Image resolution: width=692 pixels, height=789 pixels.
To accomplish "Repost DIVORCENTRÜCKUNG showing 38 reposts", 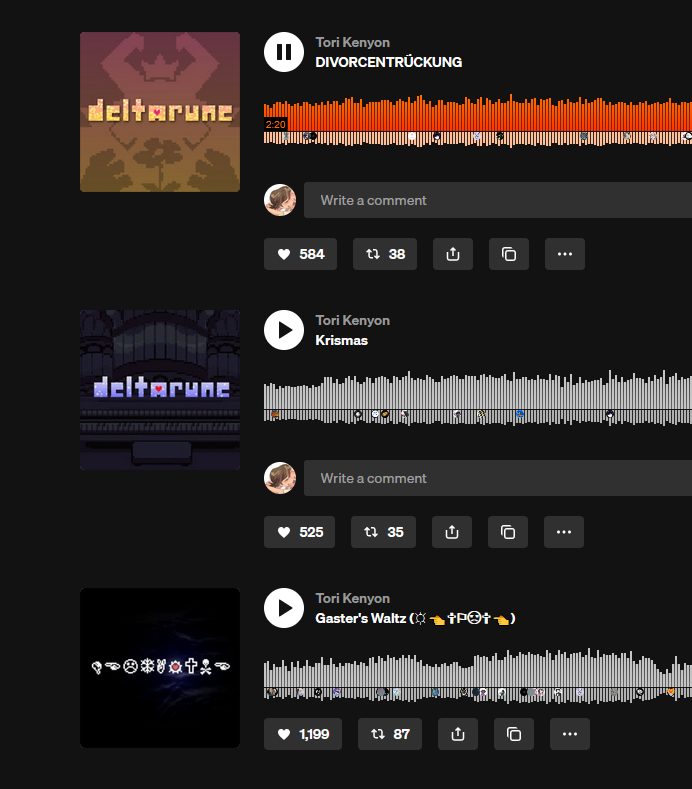I will click(x=385, y=254).
